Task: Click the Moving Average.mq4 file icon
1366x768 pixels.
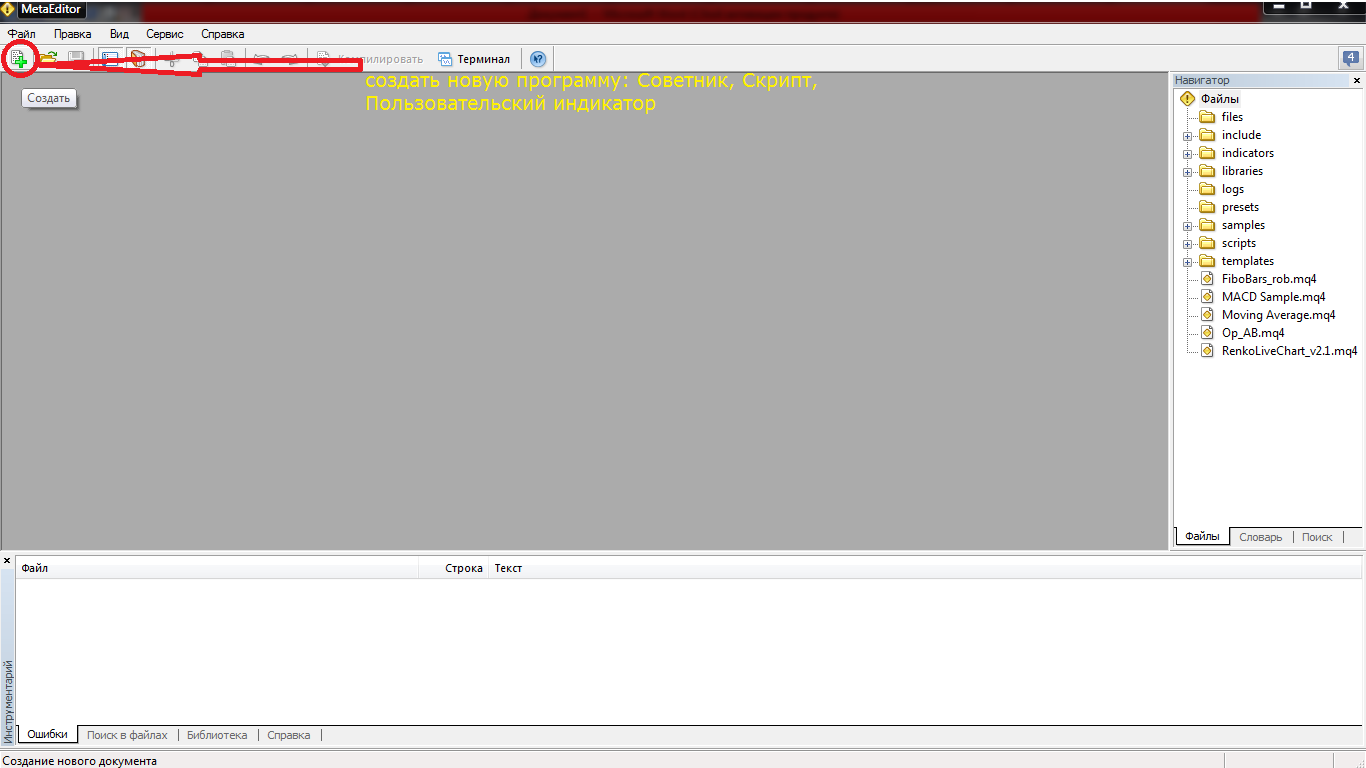Action: [x=1207, y=315]
